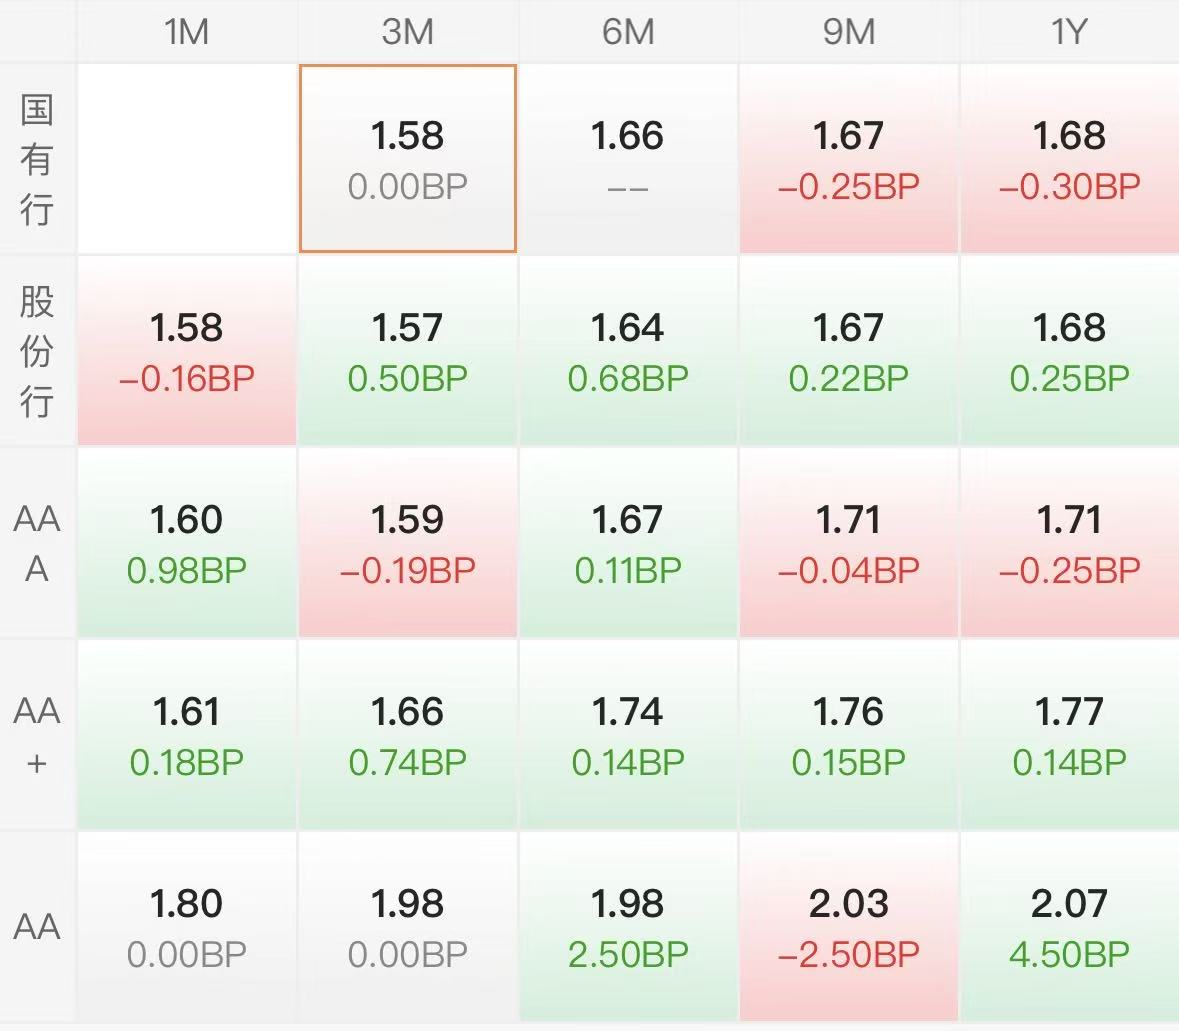Select the AA 9M cell showing -2.50BP
This screenshot has width=1179, height=1031.
coord(848,926)
